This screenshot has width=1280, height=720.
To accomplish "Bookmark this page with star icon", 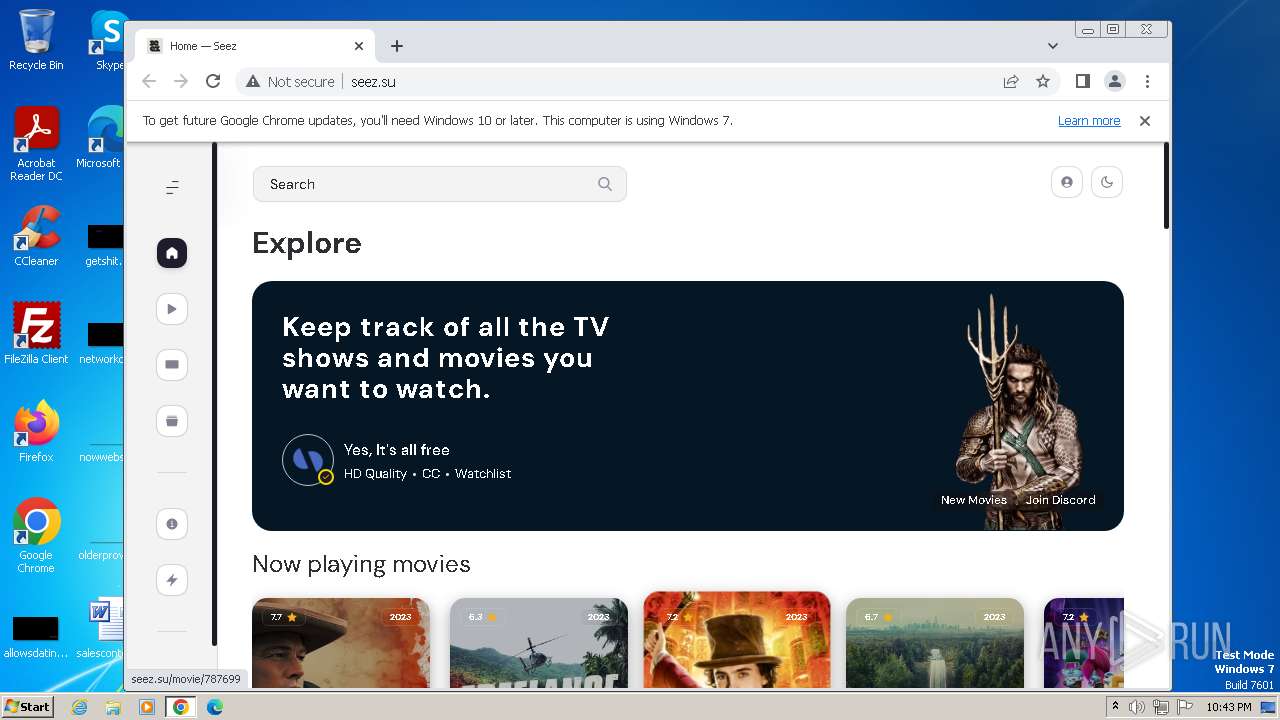I will 1043,82.
